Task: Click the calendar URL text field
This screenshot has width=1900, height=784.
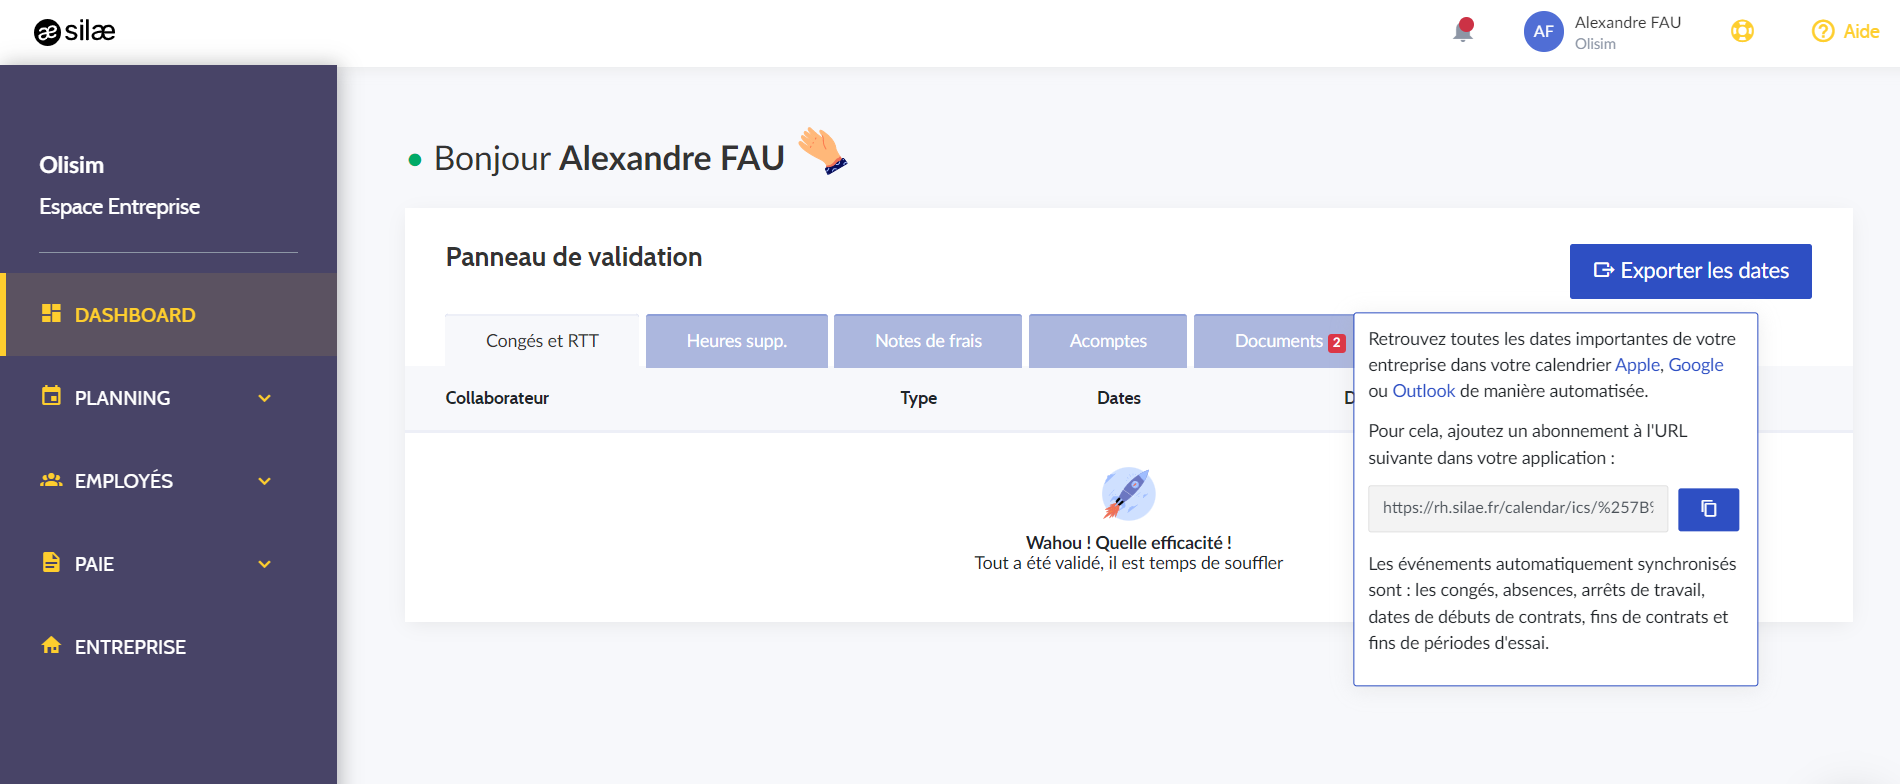Action: click(x=1518, y=508)
